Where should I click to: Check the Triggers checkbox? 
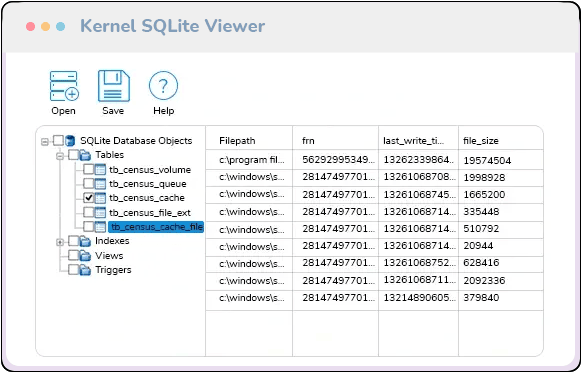[73, 270]
